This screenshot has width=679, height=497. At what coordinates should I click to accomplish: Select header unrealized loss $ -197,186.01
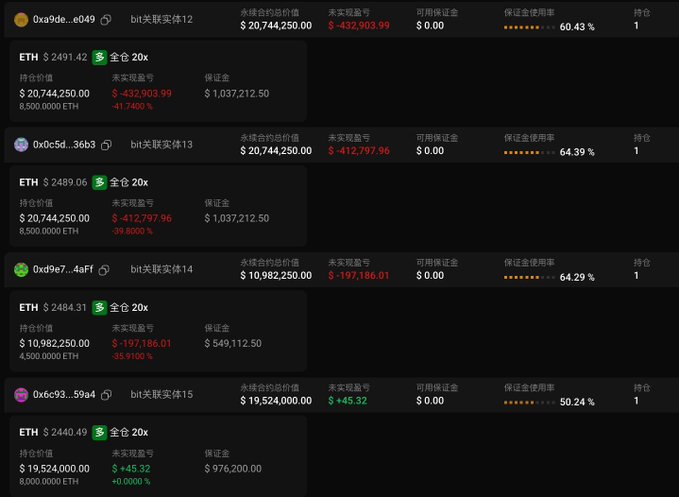point(359,276)
